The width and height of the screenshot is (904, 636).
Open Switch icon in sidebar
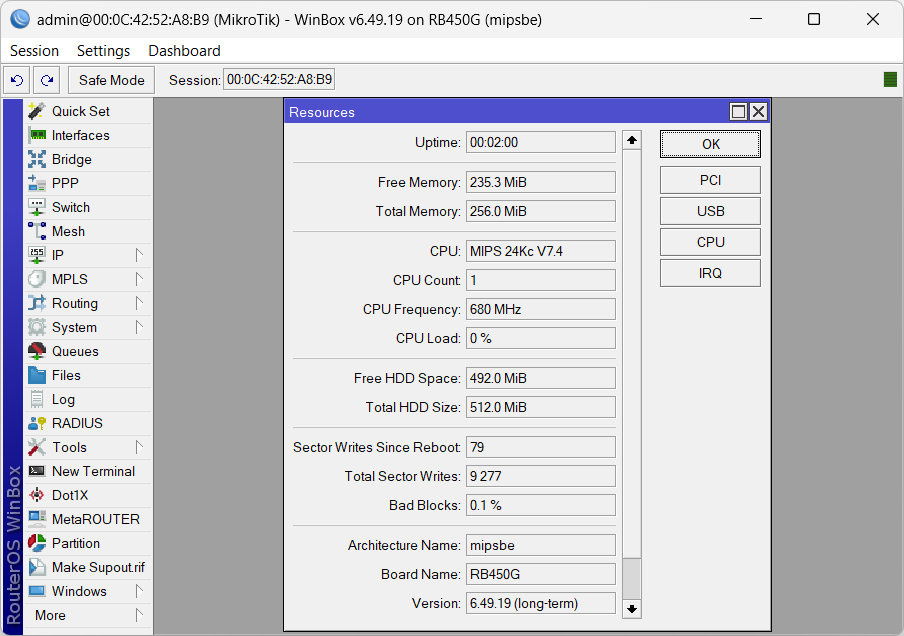pos(37,207)
